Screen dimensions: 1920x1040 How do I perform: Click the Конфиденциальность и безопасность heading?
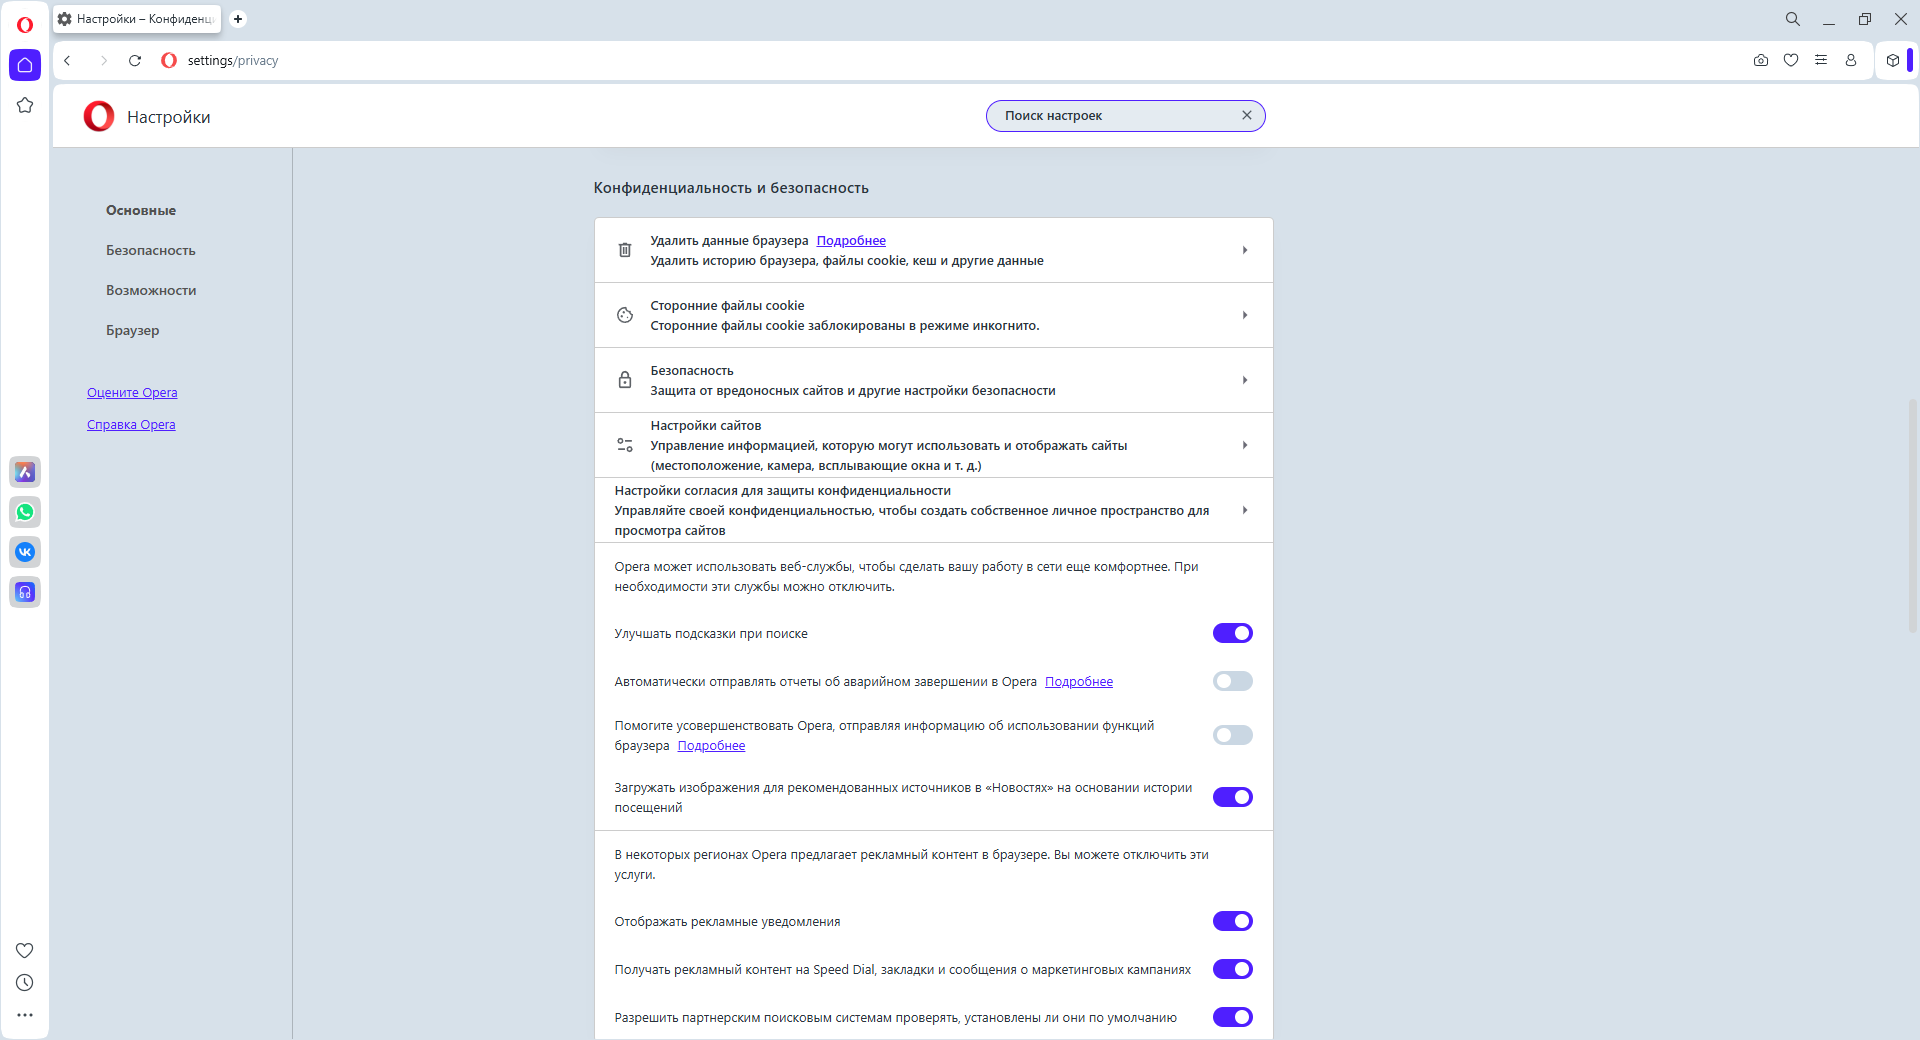731,188
